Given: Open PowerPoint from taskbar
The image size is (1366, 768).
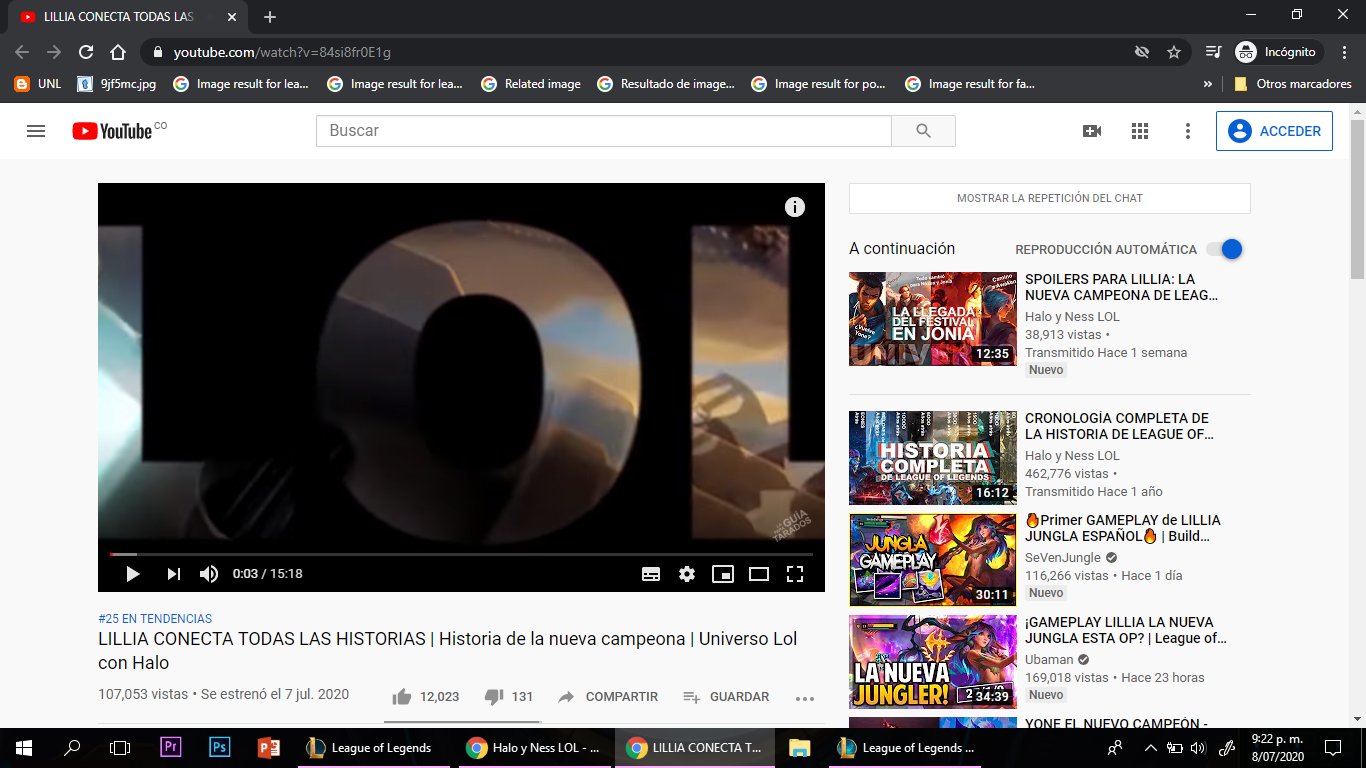Looking at the screenshot, I should click(x=269, y=747).
